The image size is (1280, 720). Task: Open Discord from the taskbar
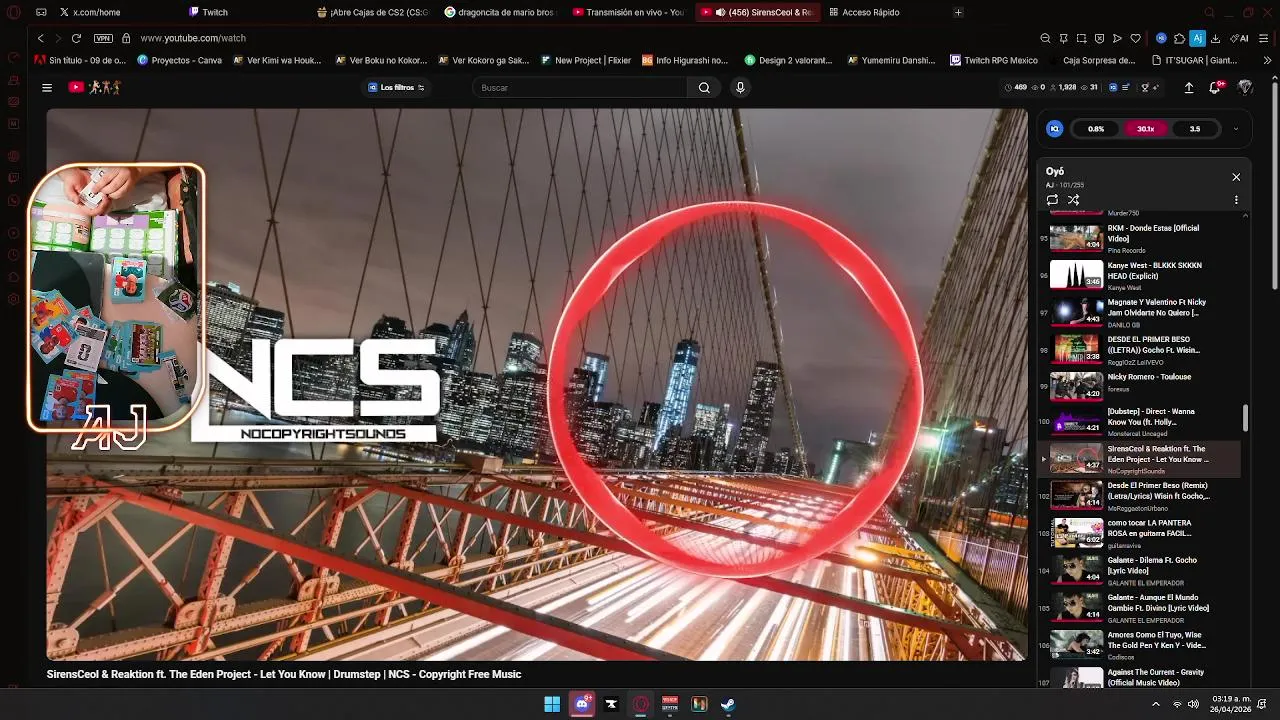click(581, 704)
